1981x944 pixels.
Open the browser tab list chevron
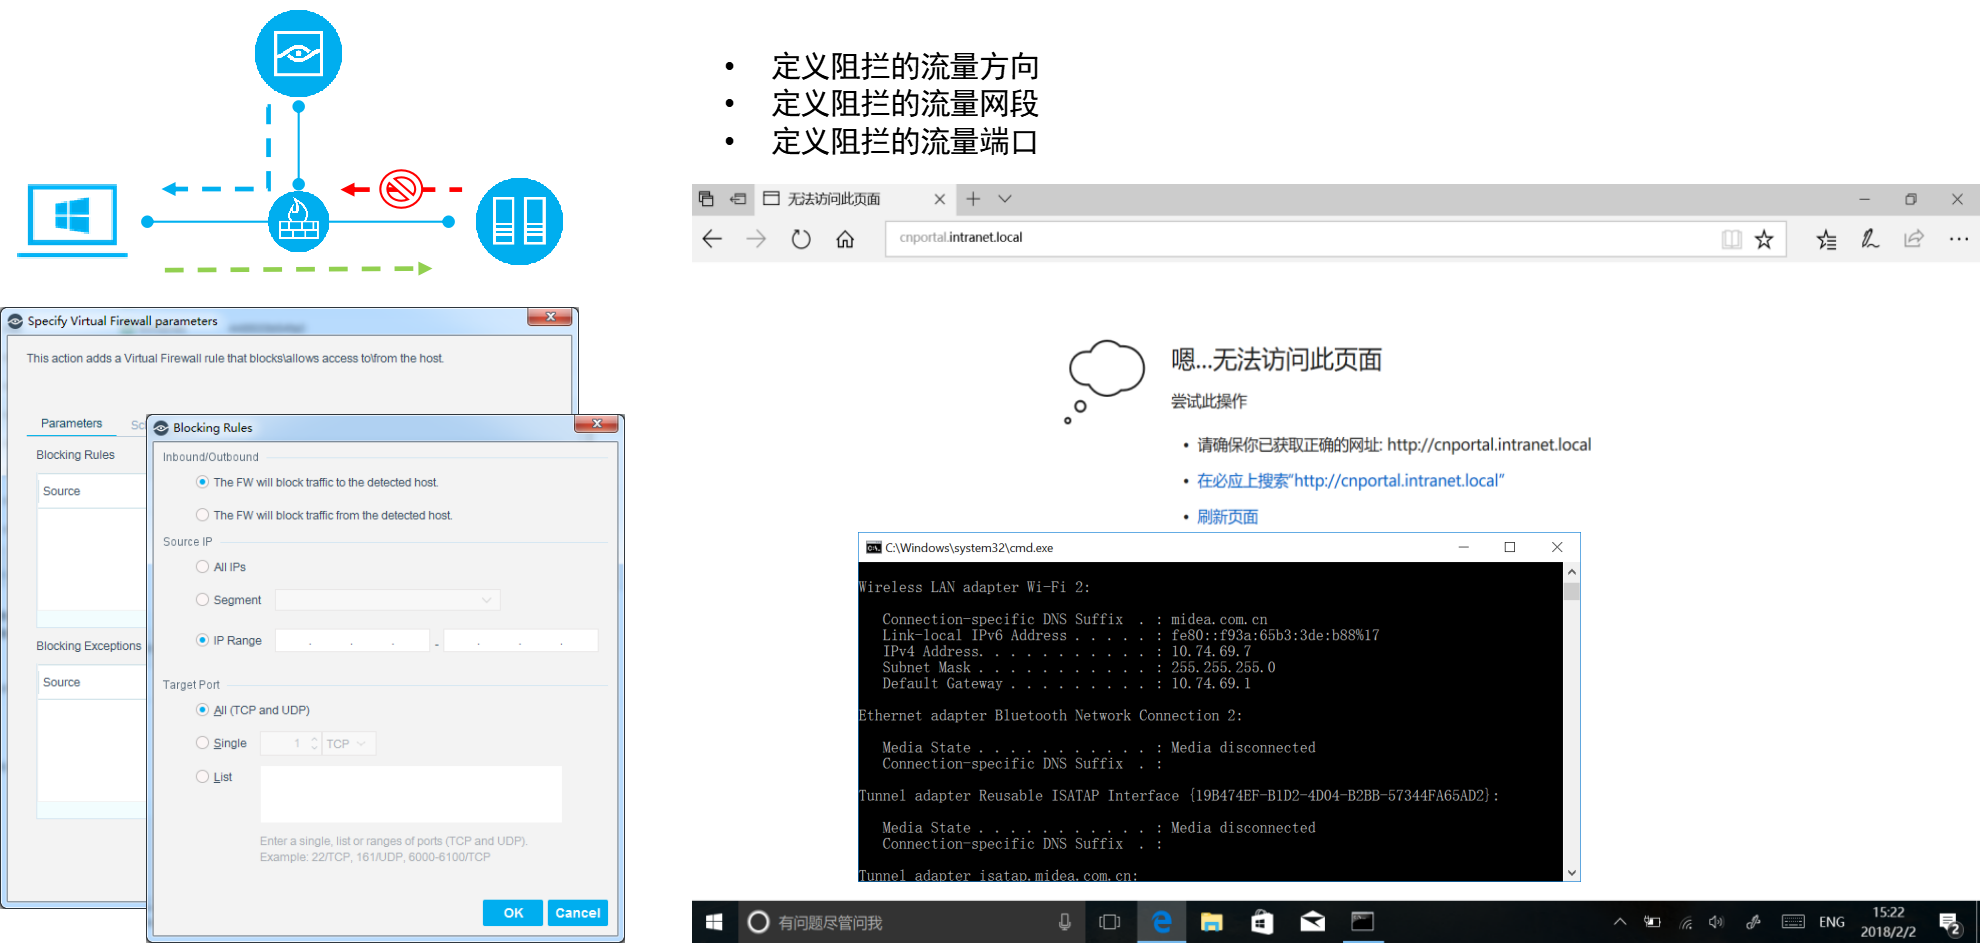point(1005,199)
